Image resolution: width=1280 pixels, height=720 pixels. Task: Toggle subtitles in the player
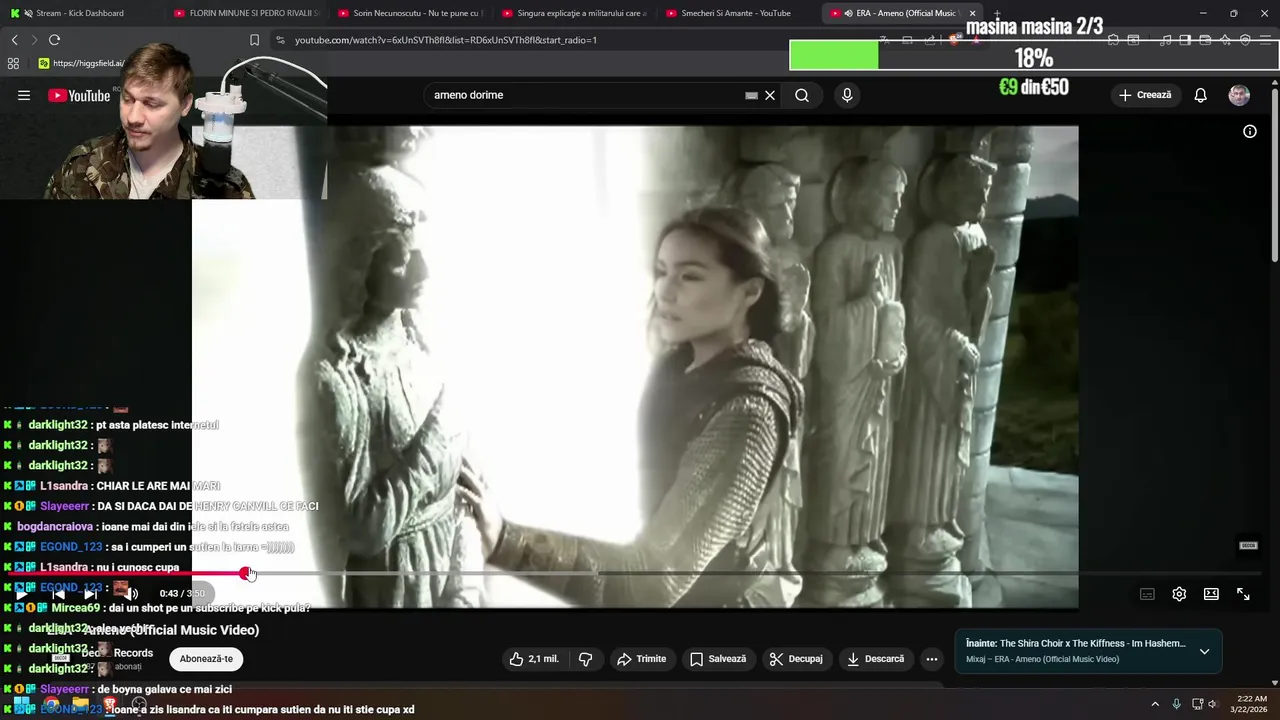1147,594
